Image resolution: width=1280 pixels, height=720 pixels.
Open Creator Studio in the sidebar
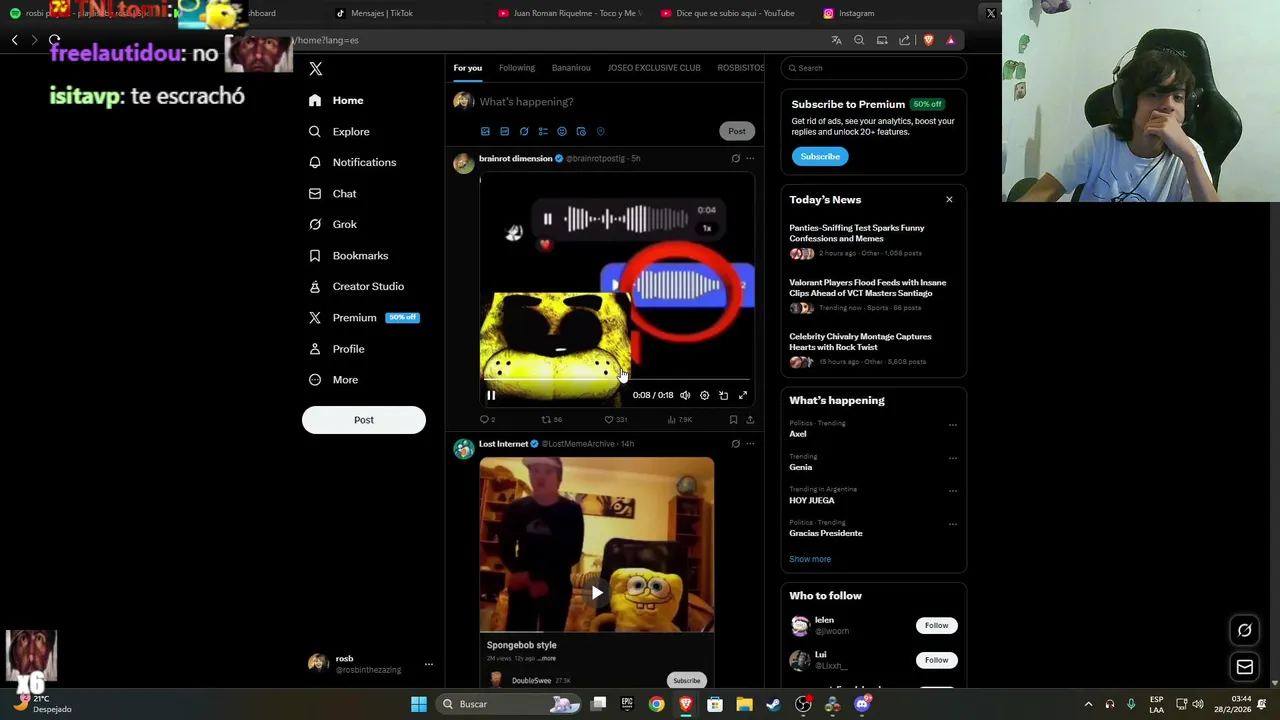tap(357, 286)
